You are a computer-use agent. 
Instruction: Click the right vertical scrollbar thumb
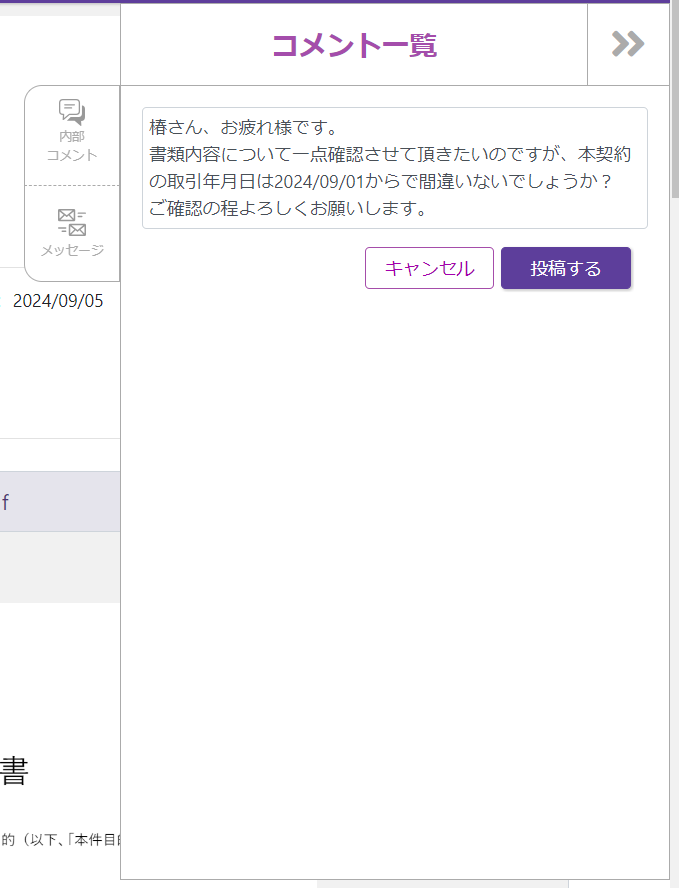tap(674, 100)
